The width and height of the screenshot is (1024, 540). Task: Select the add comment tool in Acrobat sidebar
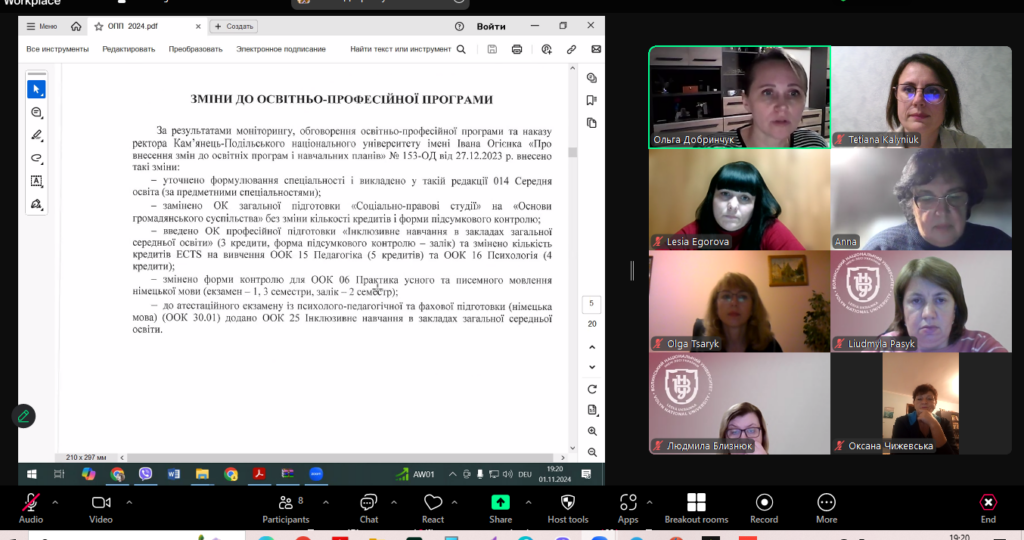[37, 112]
